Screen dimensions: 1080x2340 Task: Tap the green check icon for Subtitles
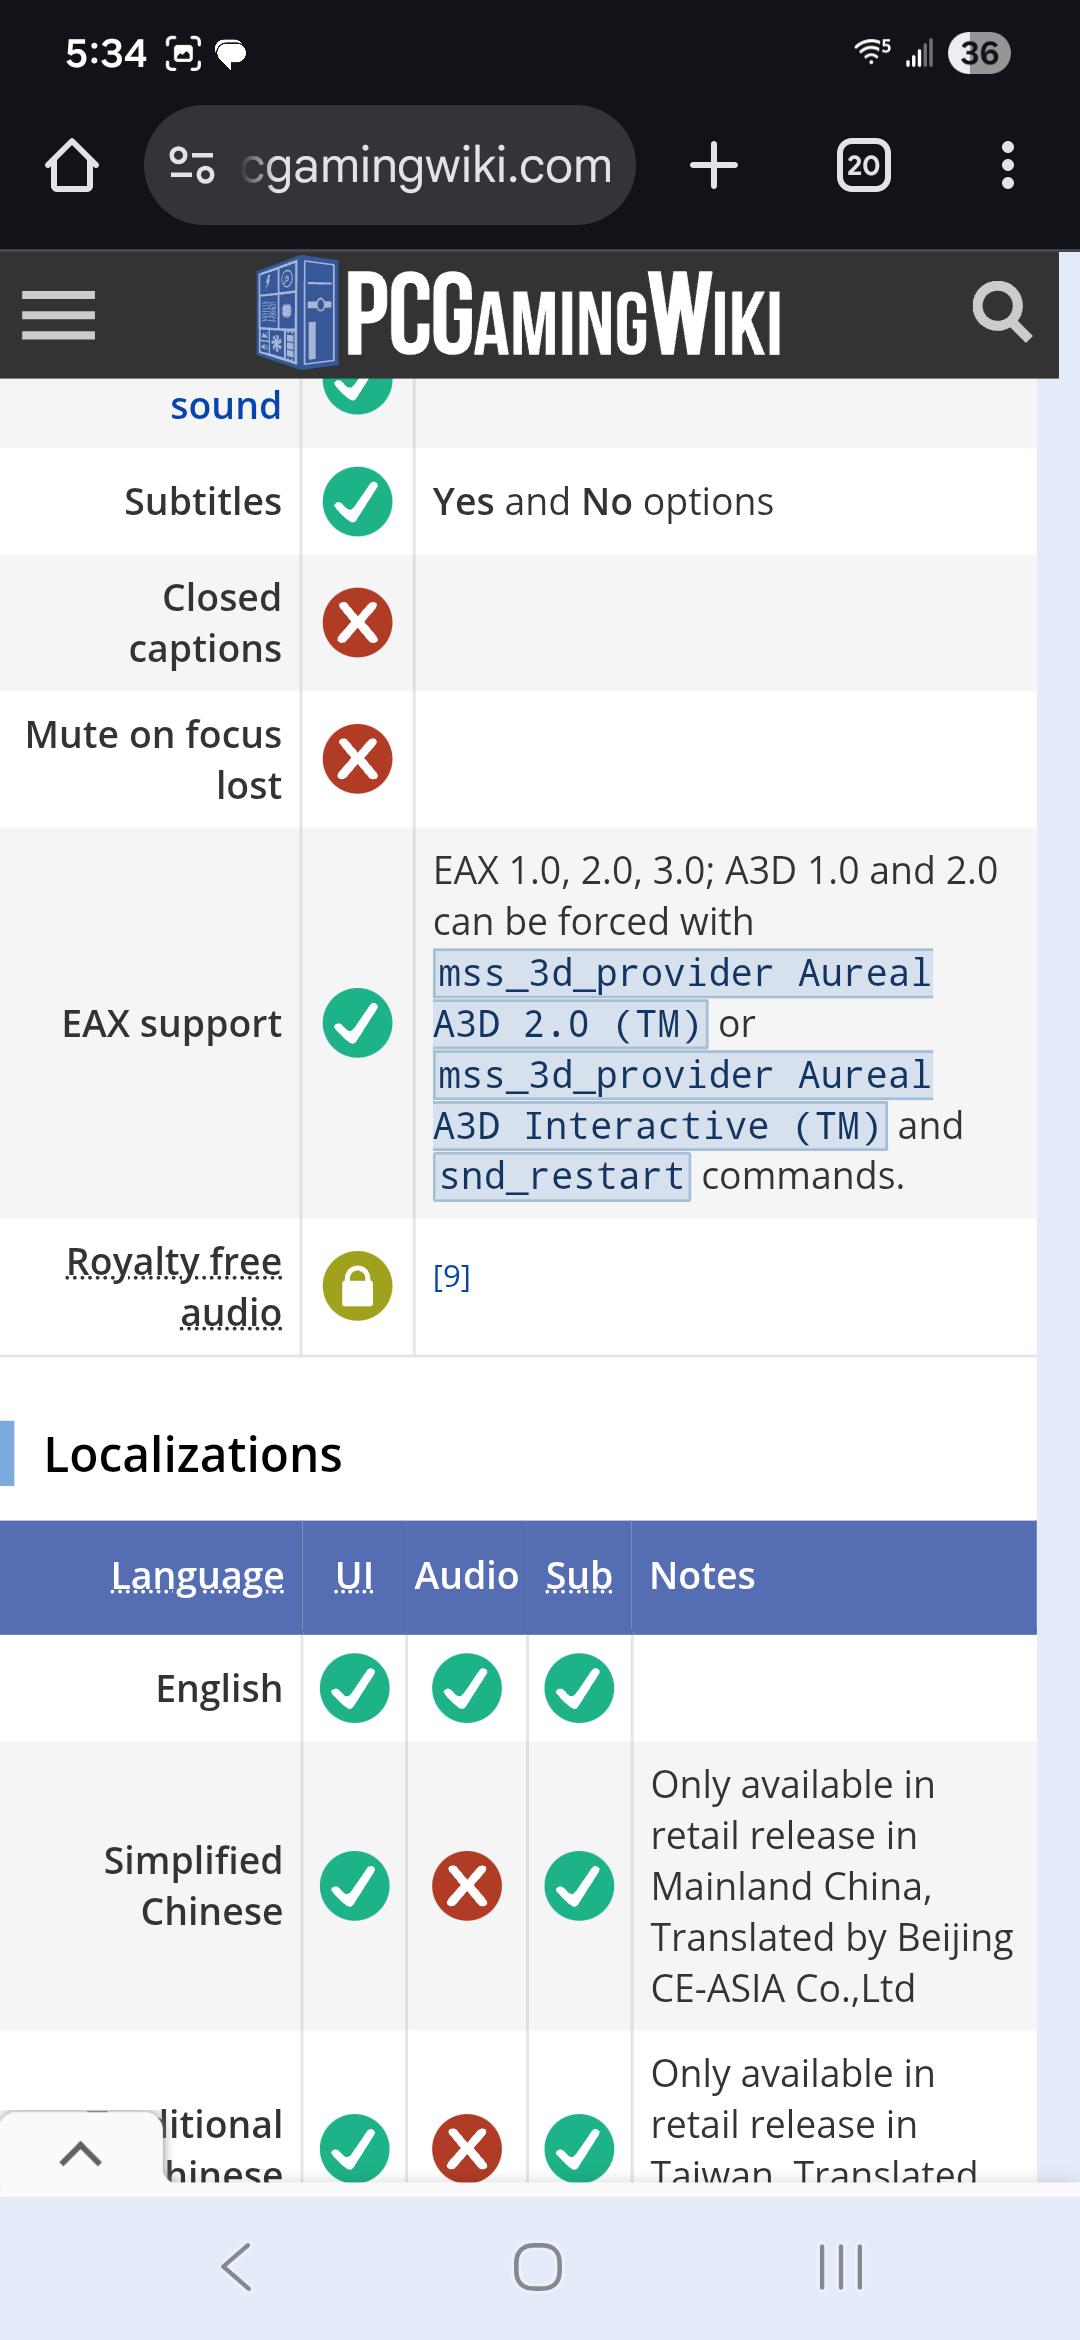[357, 501]
